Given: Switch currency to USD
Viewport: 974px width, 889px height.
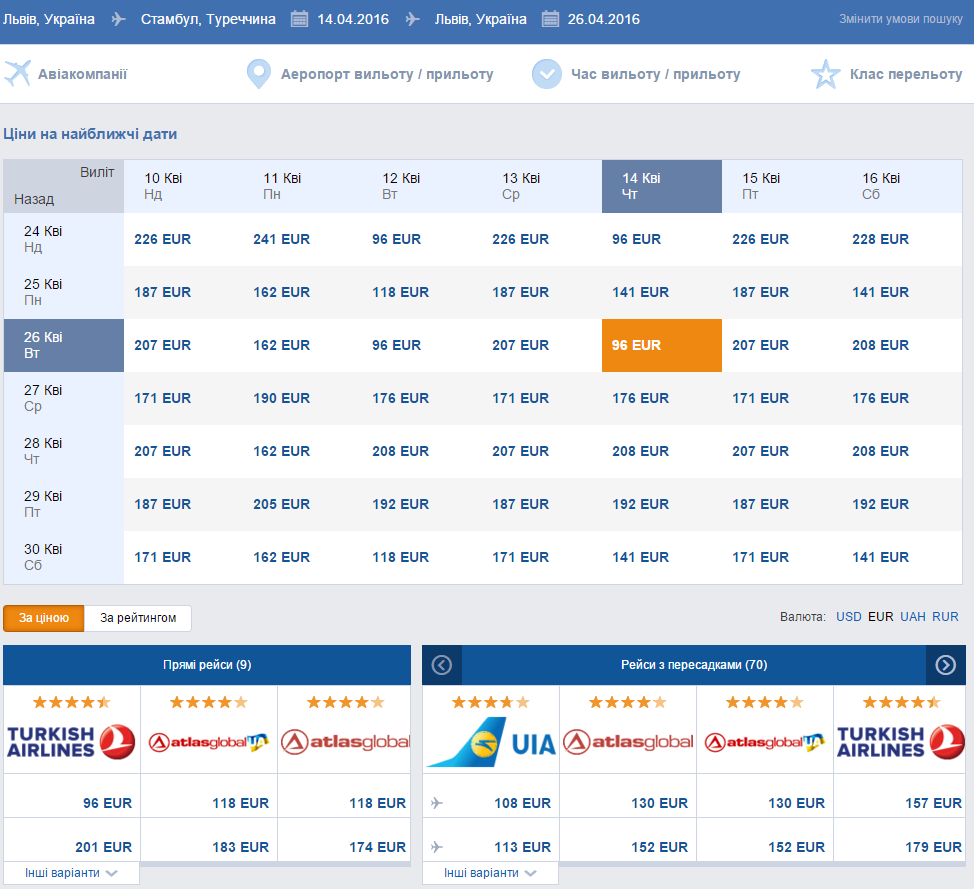Looking at the screenshot, I should (x=849, y=617).
